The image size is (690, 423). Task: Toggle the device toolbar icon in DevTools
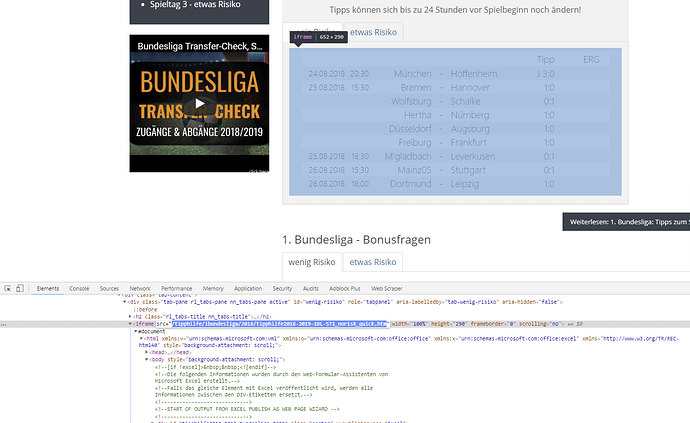(x=22, y=288)
